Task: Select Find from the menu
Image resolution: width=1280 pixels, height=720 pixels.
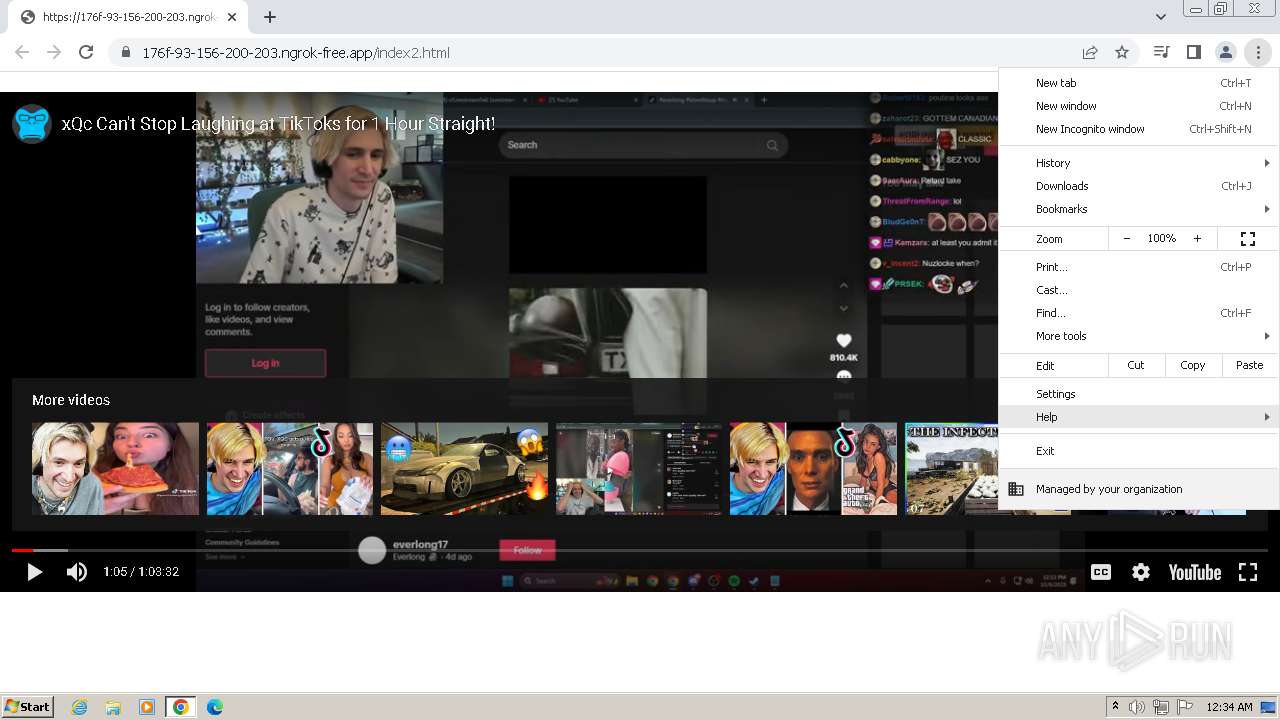Action: coord(1139,313)
